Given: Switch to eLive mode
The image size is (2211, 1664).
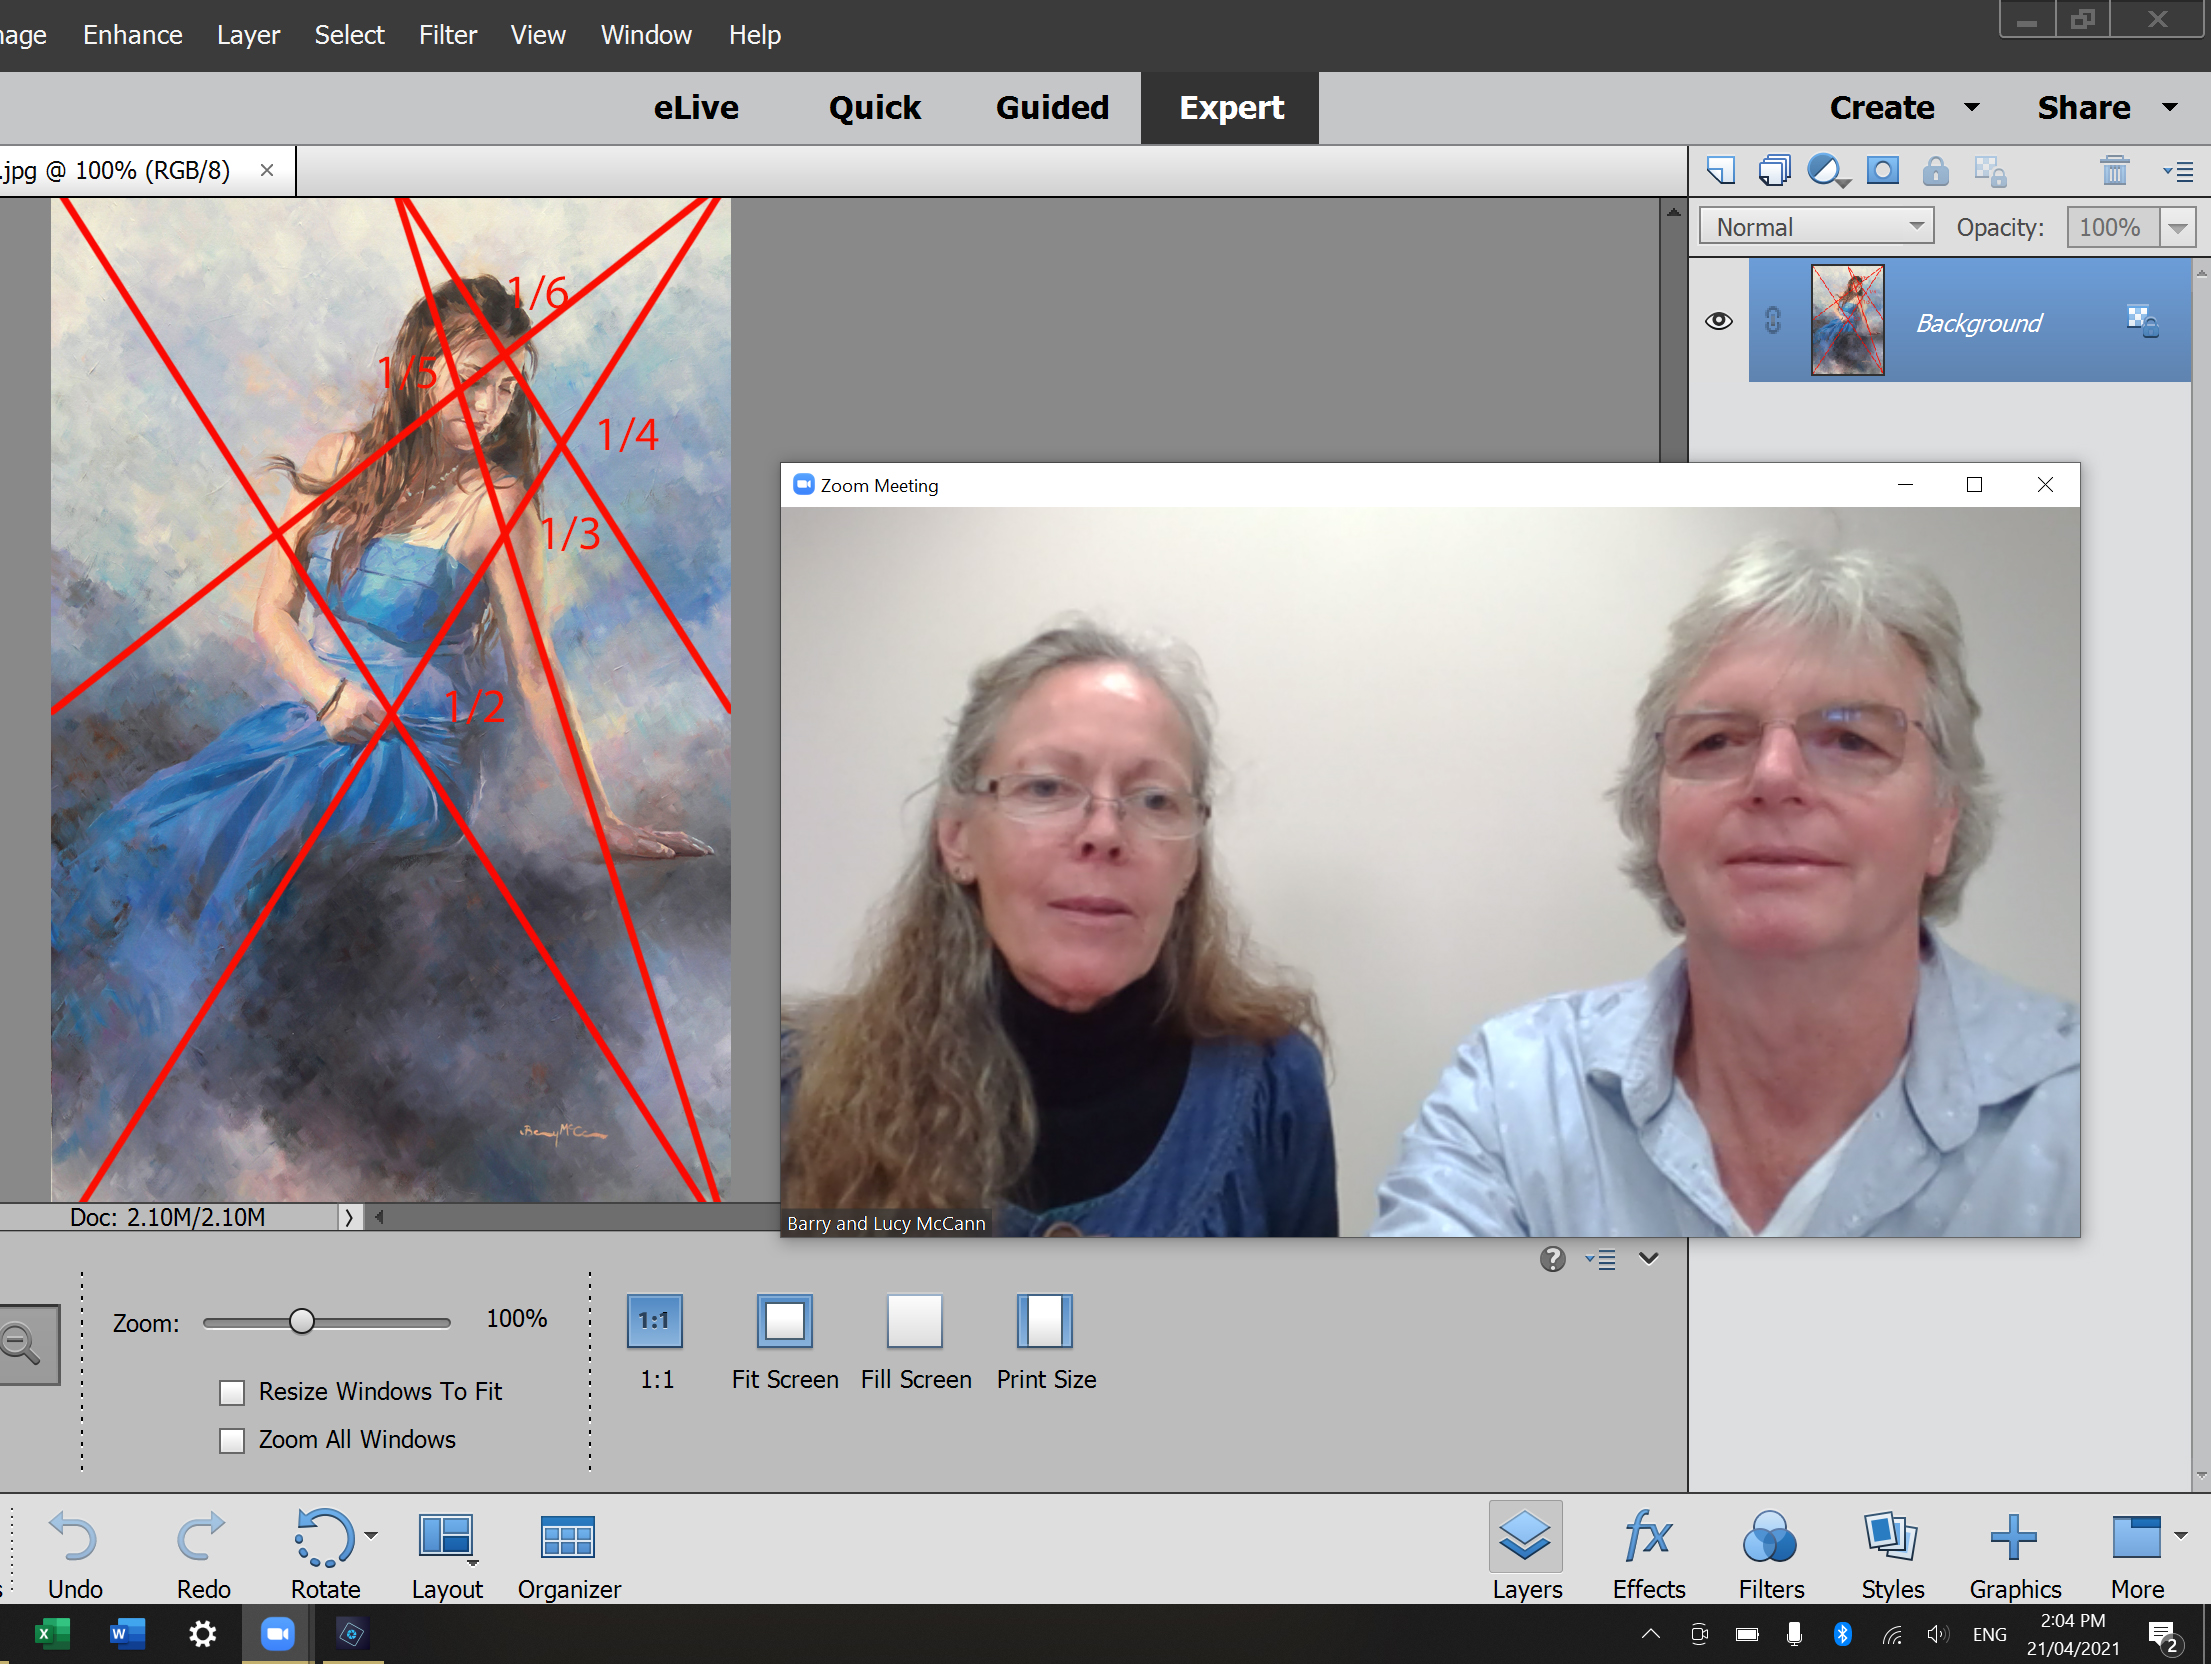Looking at the screenshot, I should [696, 107].
